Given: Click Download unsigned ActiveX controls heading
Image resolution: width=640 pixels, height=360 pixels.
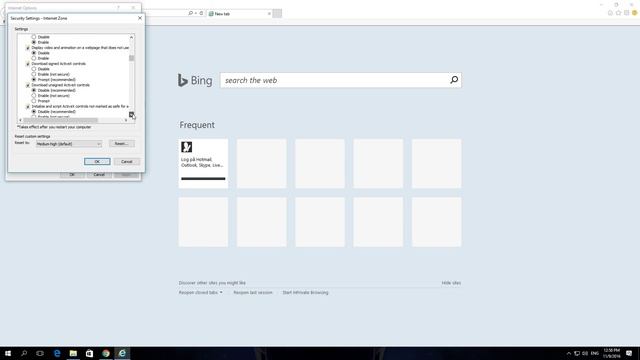Looking at the screenshot, I should [x=60, y=85].
